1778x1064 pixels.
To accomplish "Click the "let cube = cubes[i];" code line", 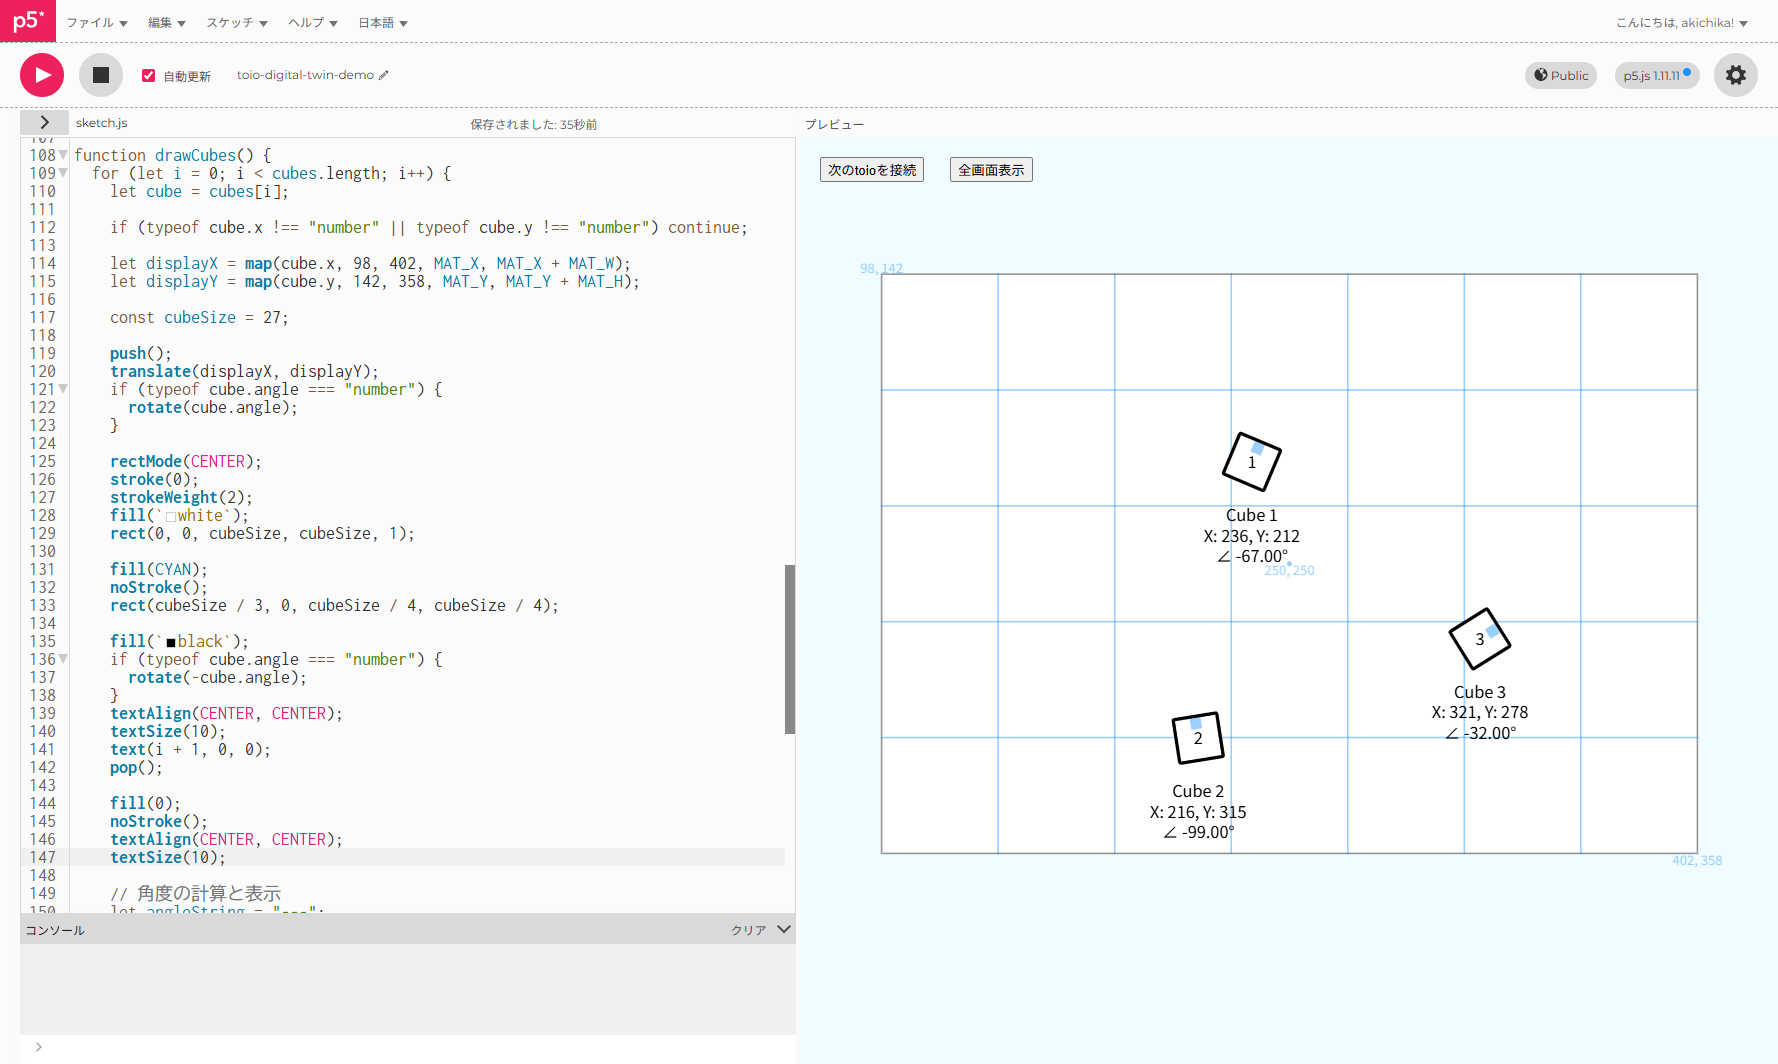I will coord(199,191).
